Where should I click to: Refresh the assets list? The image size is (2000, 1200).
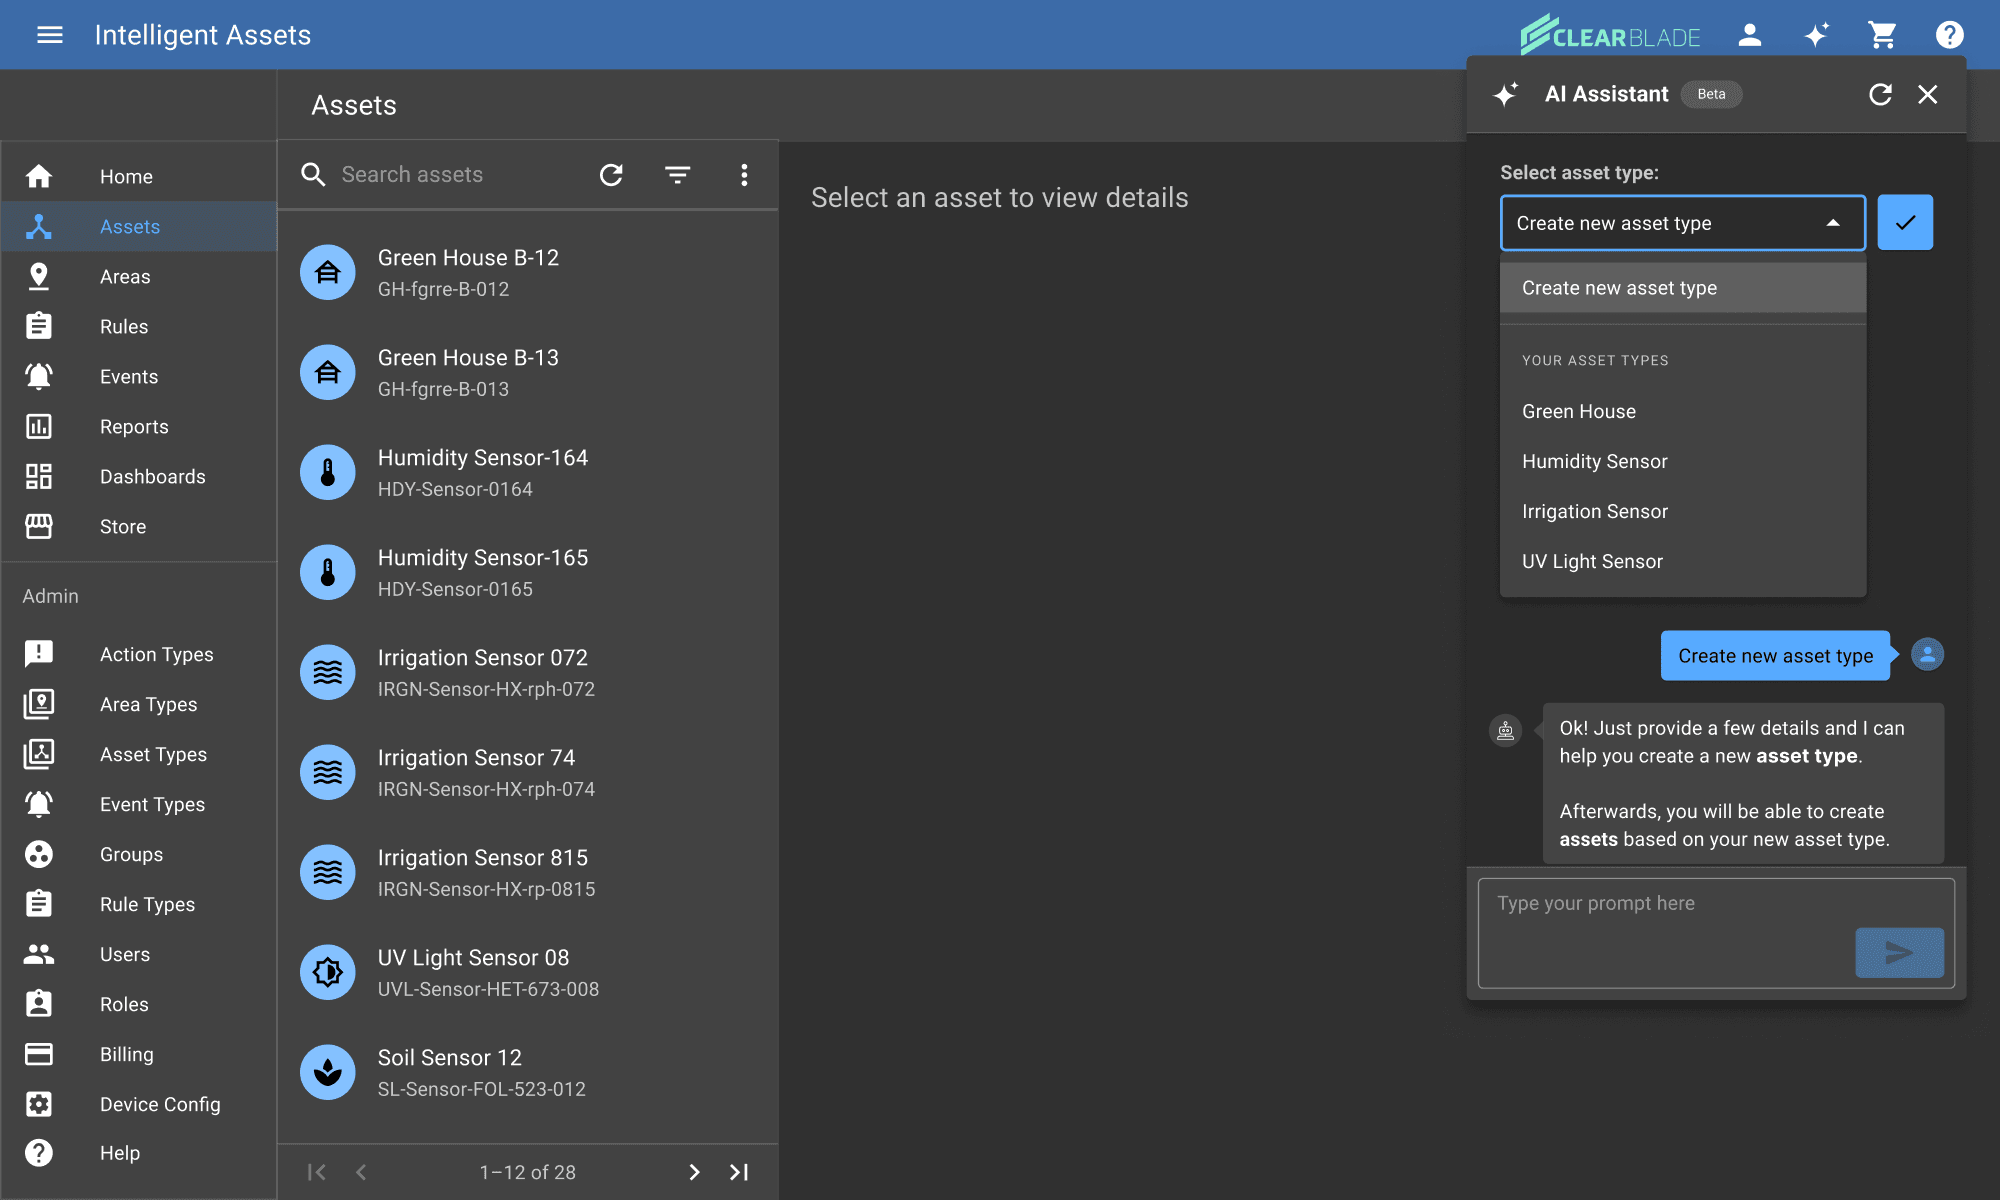click(x=611, y=175)
